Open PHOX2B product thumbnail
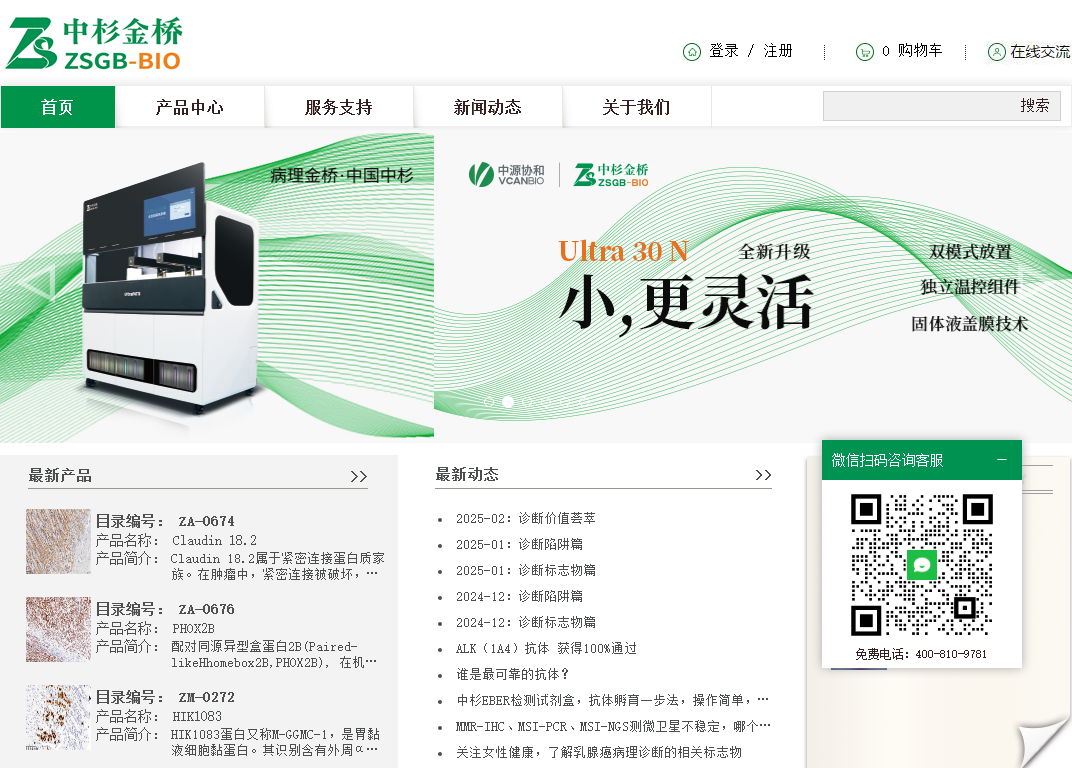This screenshot has height=768, width=1072. [58, 629]
